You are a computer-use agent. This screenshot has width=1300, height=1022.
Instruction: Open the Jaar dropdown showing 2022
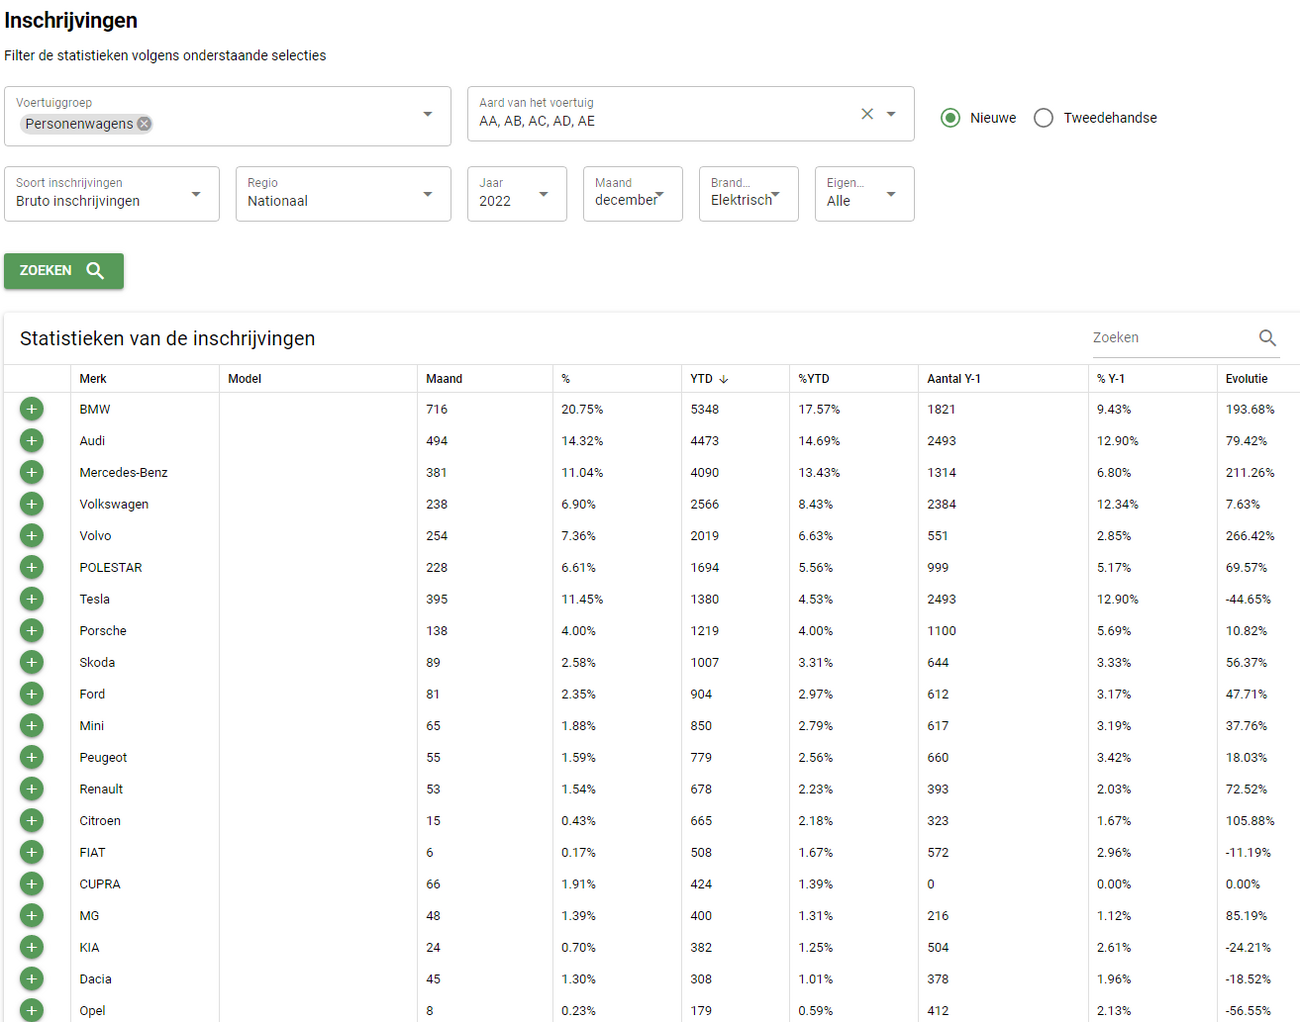point(517,194)
